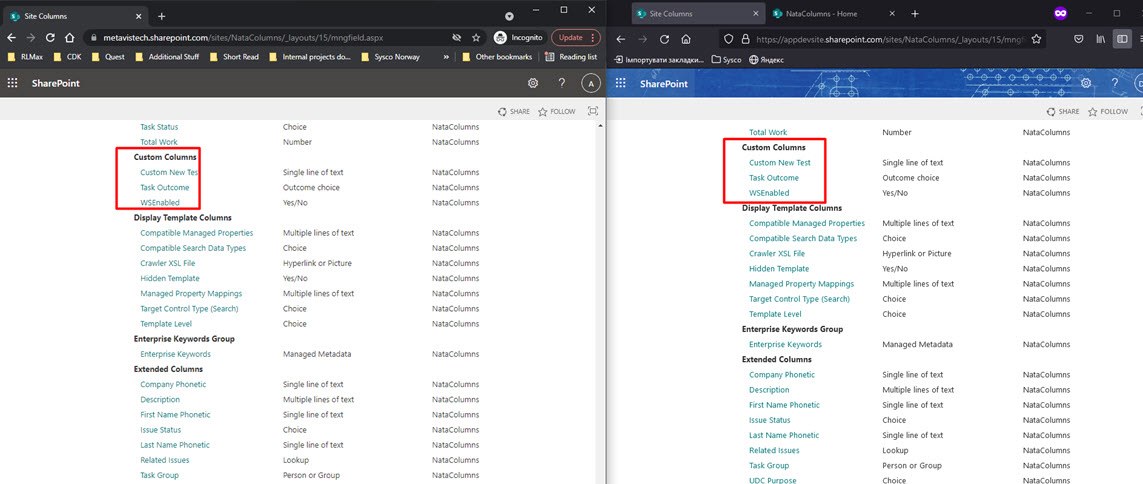Image resolution: width=1143 pixels, height=484 pixels.
Task: Bookmark page with Firefox star icon
Action: [x=1036, y=39]
